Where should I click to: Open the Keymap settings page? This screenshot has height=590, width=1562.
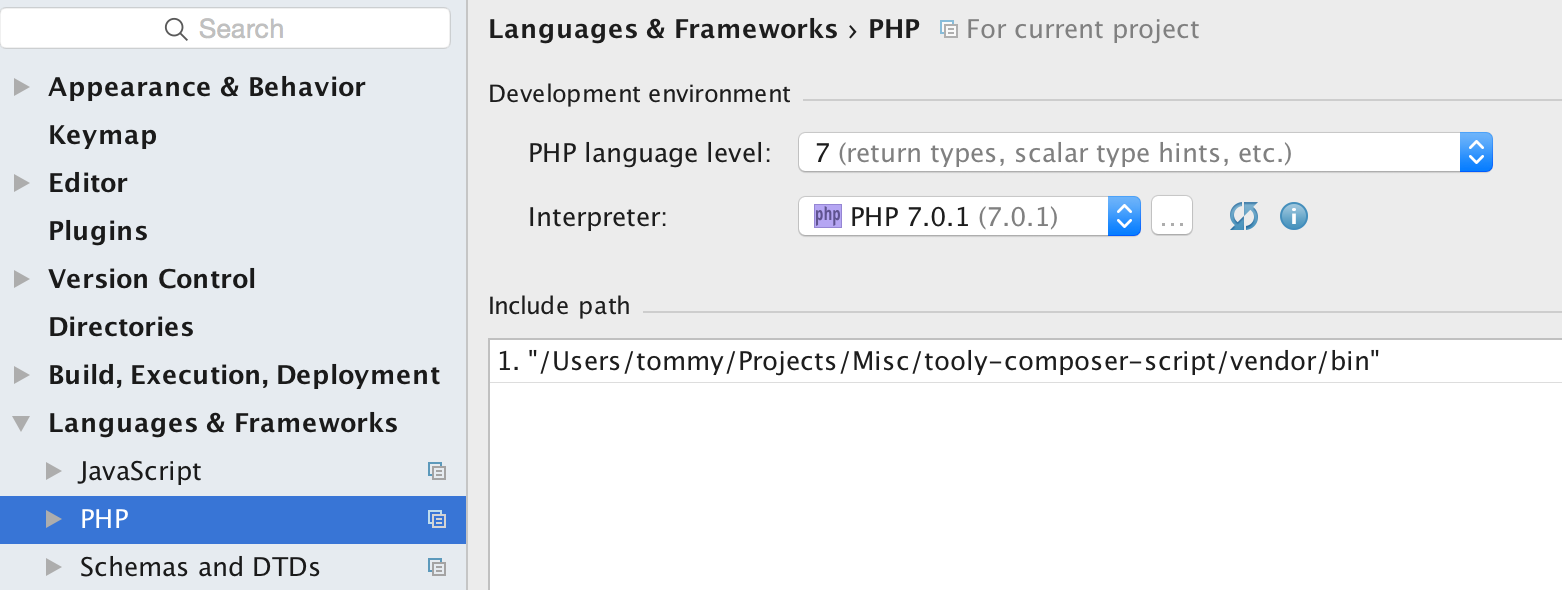102,135
